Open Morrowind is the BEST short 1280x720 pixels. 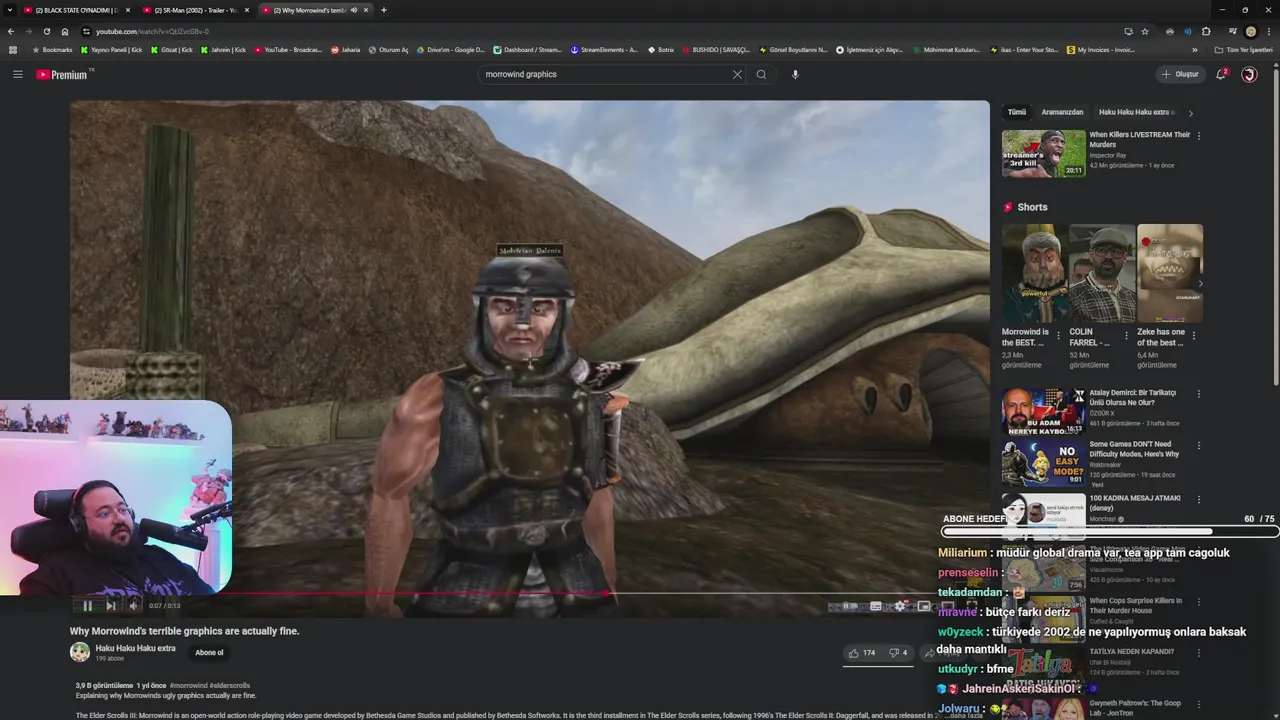(x=1034, y=273)
